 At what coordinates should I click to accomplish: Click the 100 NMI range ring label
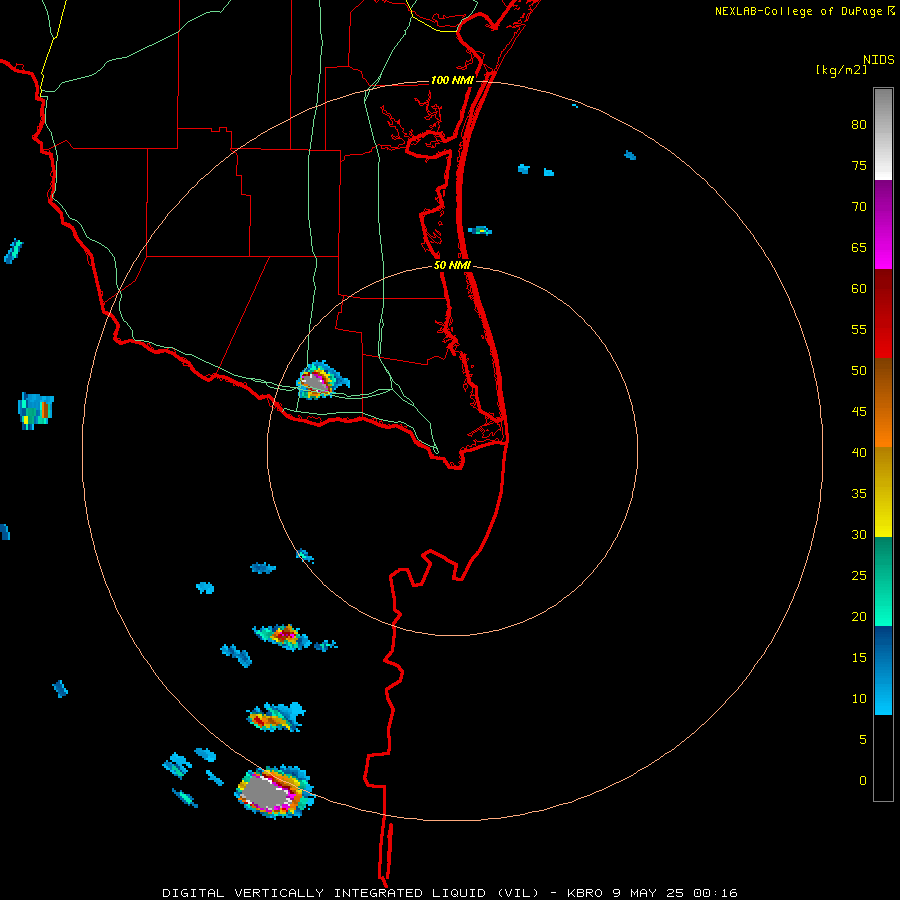tap(452, 80)
